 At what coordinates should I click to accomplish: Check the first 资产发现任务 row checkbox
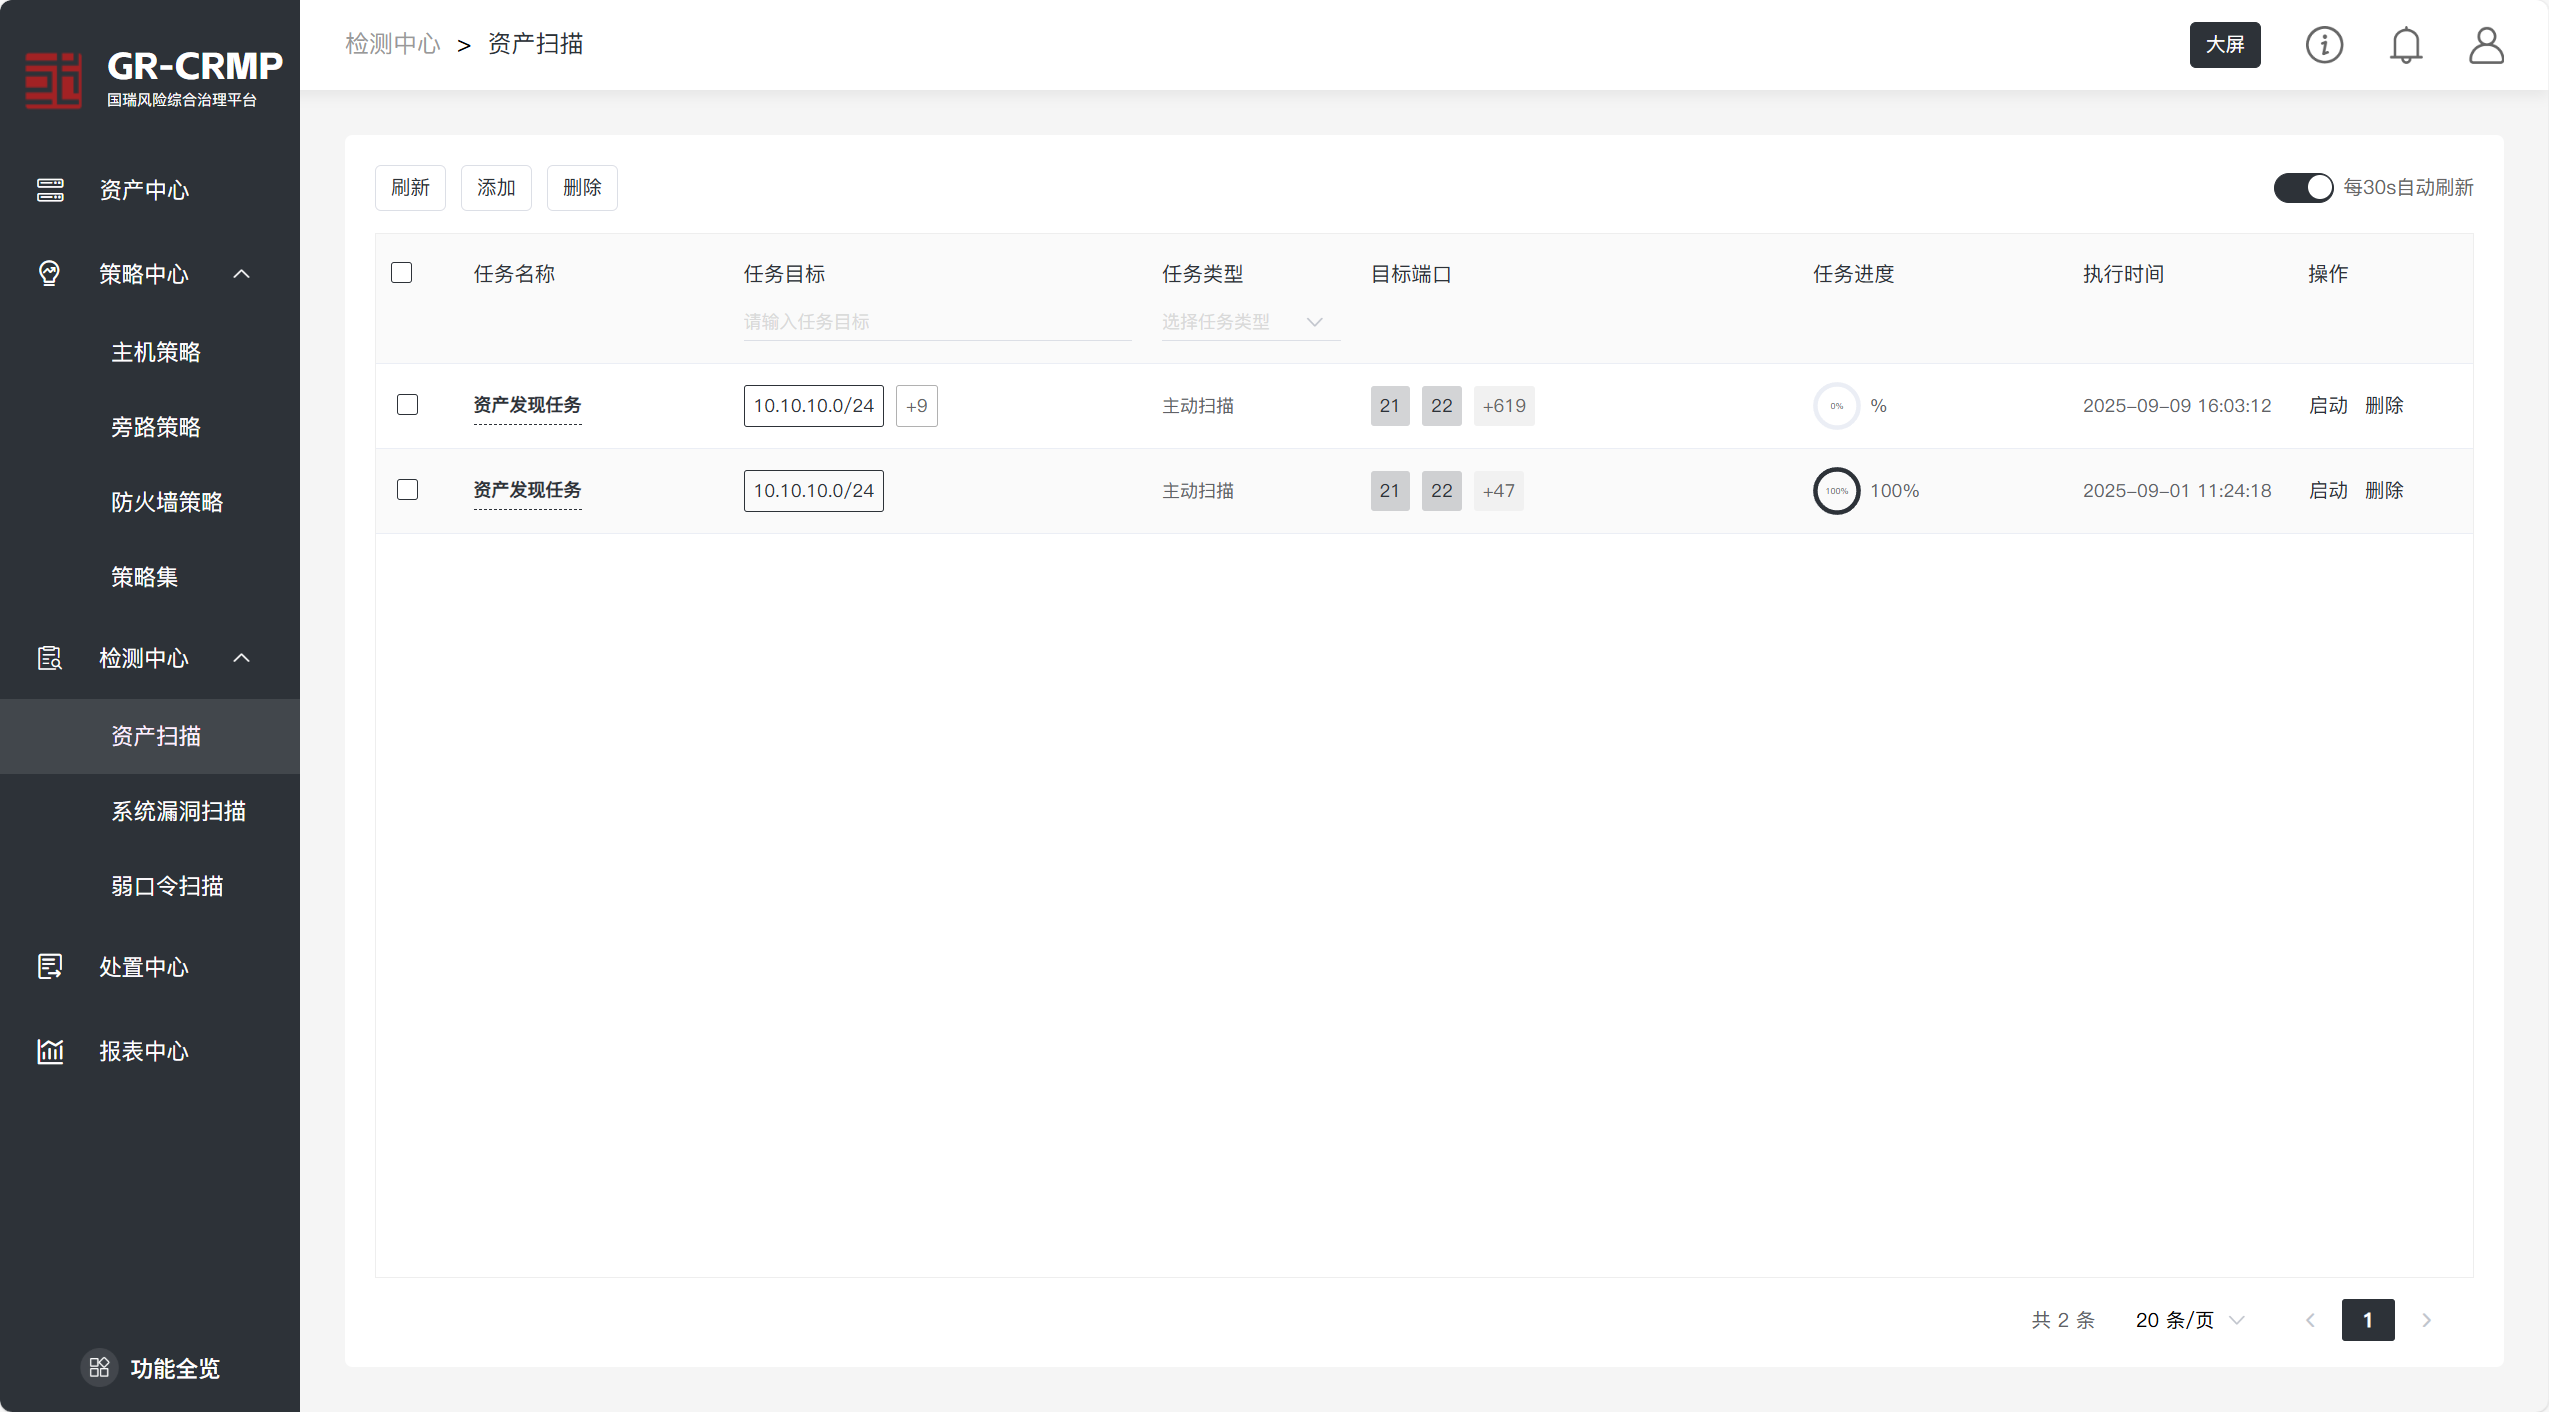(407, 405)
